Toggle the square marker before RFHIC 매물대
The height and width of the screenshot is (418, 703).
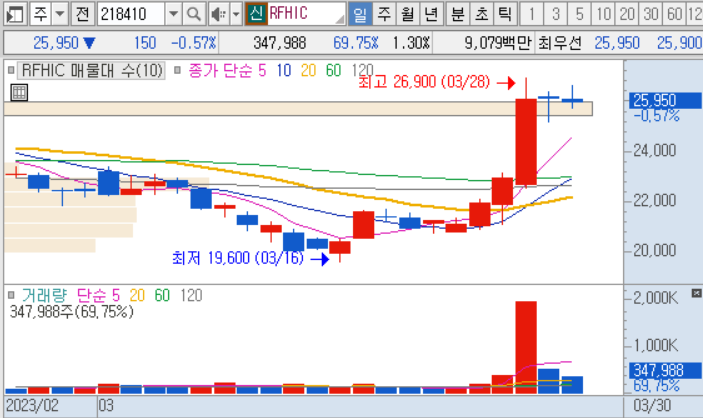(x=11, y=70)
